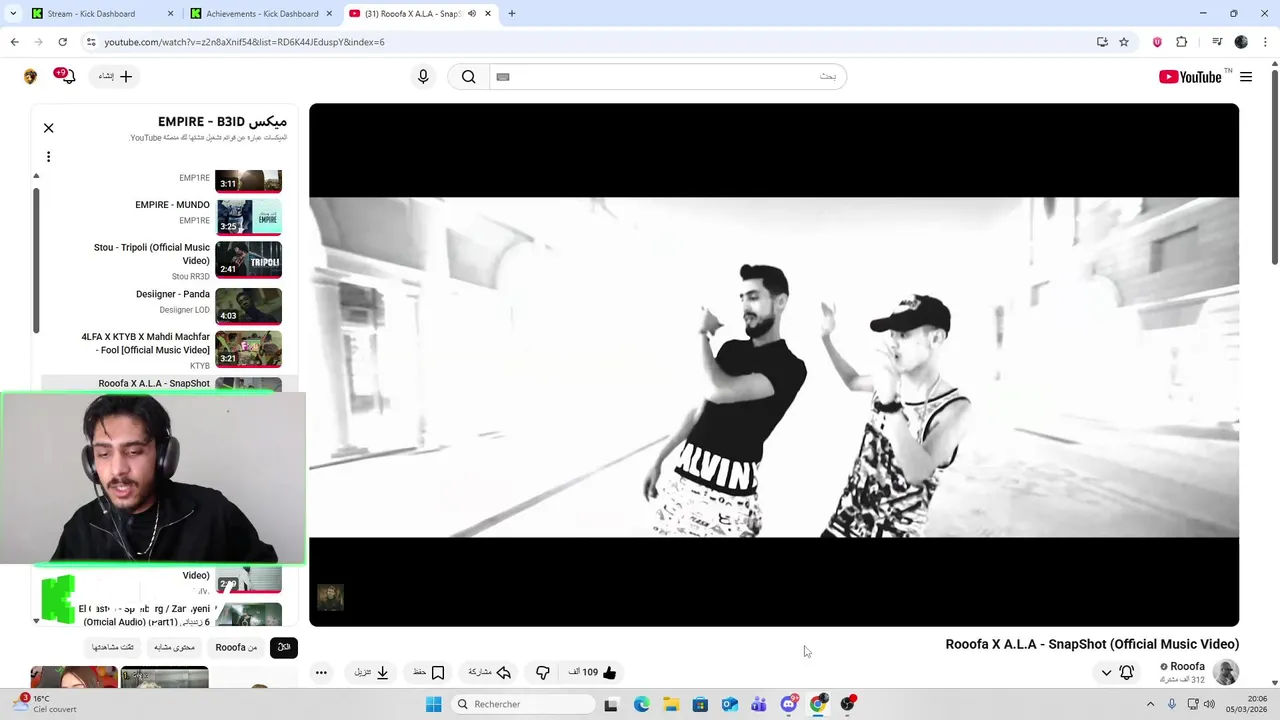Screen dimensions: 1280x720
Task: Open the Rooofa channel name link
Action: [x=1187, y=667]
